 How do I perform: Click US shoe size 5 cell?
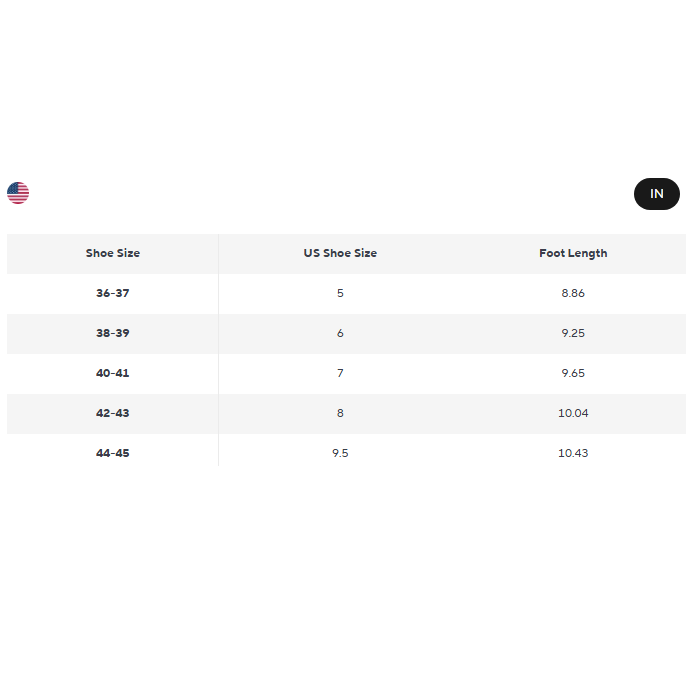coord(340,293)
